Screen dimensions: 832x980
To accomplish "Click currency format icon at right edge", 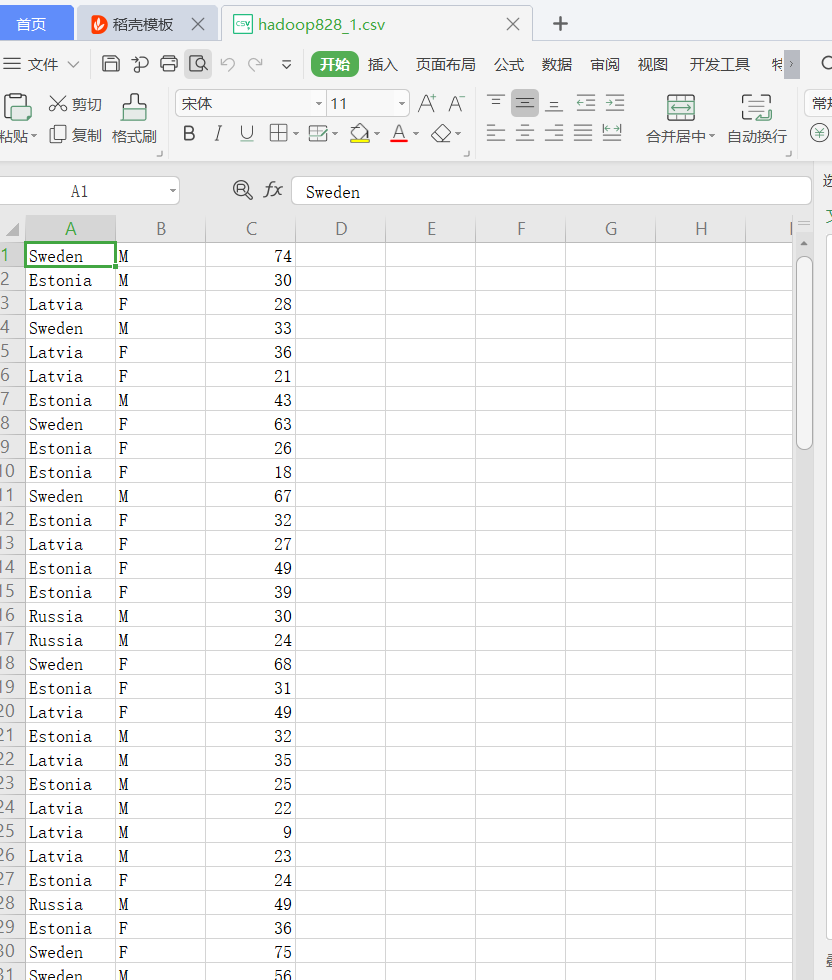I will coord(819,132).
